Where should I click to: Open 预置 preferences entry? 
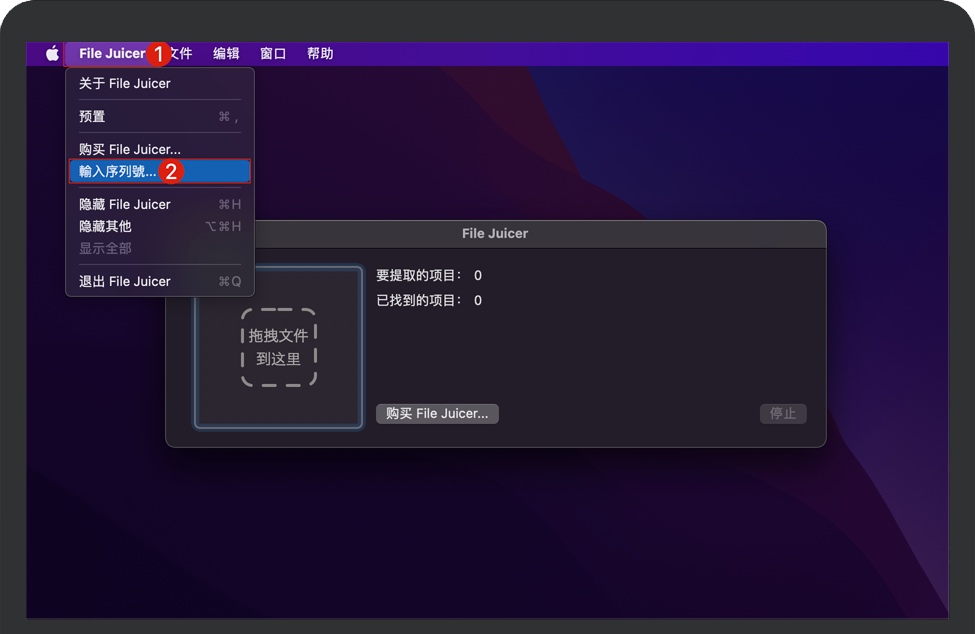pyautogui.click(x=160, y=116)
